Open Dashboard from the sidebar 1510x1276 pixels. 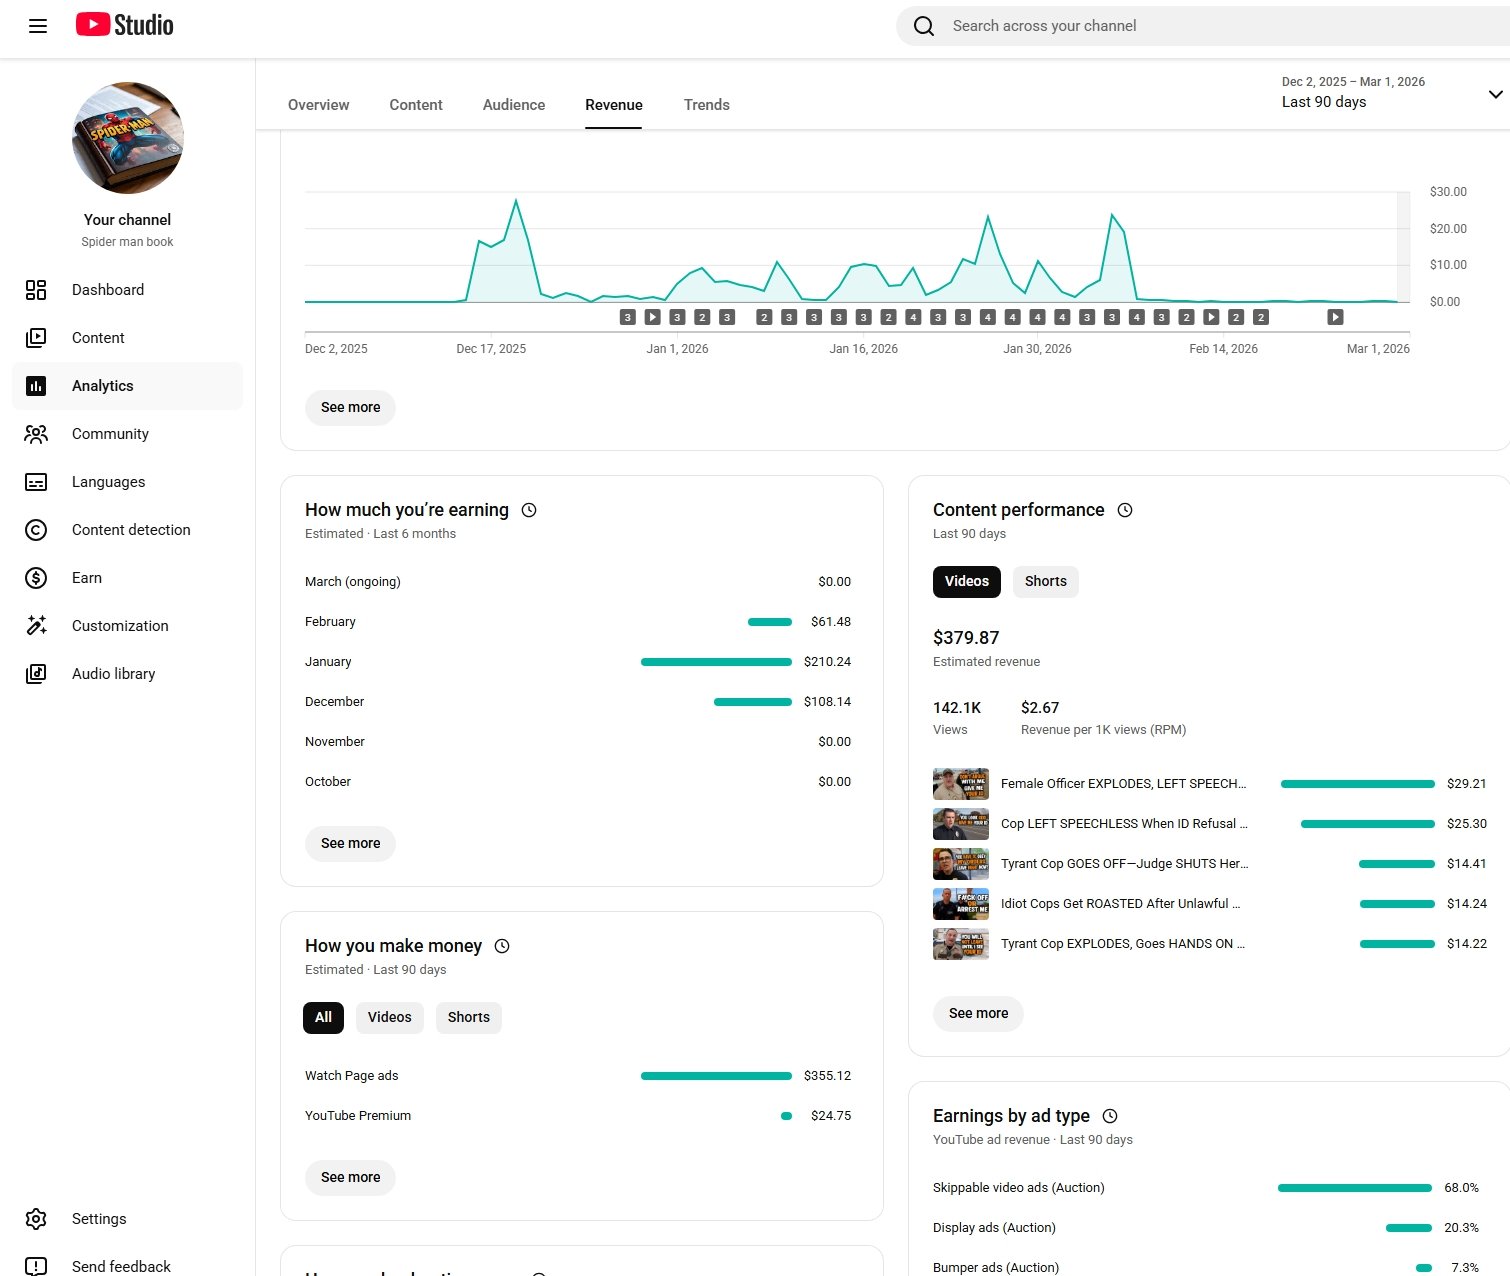[107, 290]
